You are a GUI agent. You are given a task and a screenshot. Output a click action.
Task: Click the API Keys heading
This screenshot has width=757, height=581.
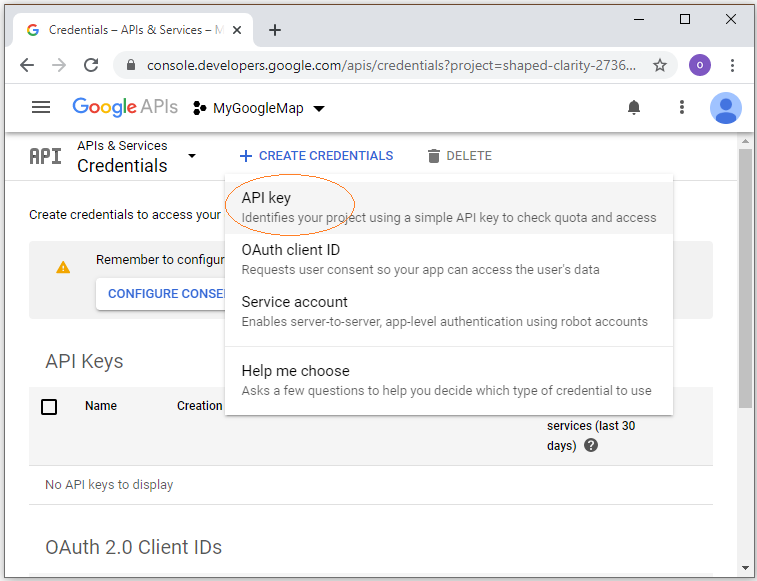coord(84,361)
